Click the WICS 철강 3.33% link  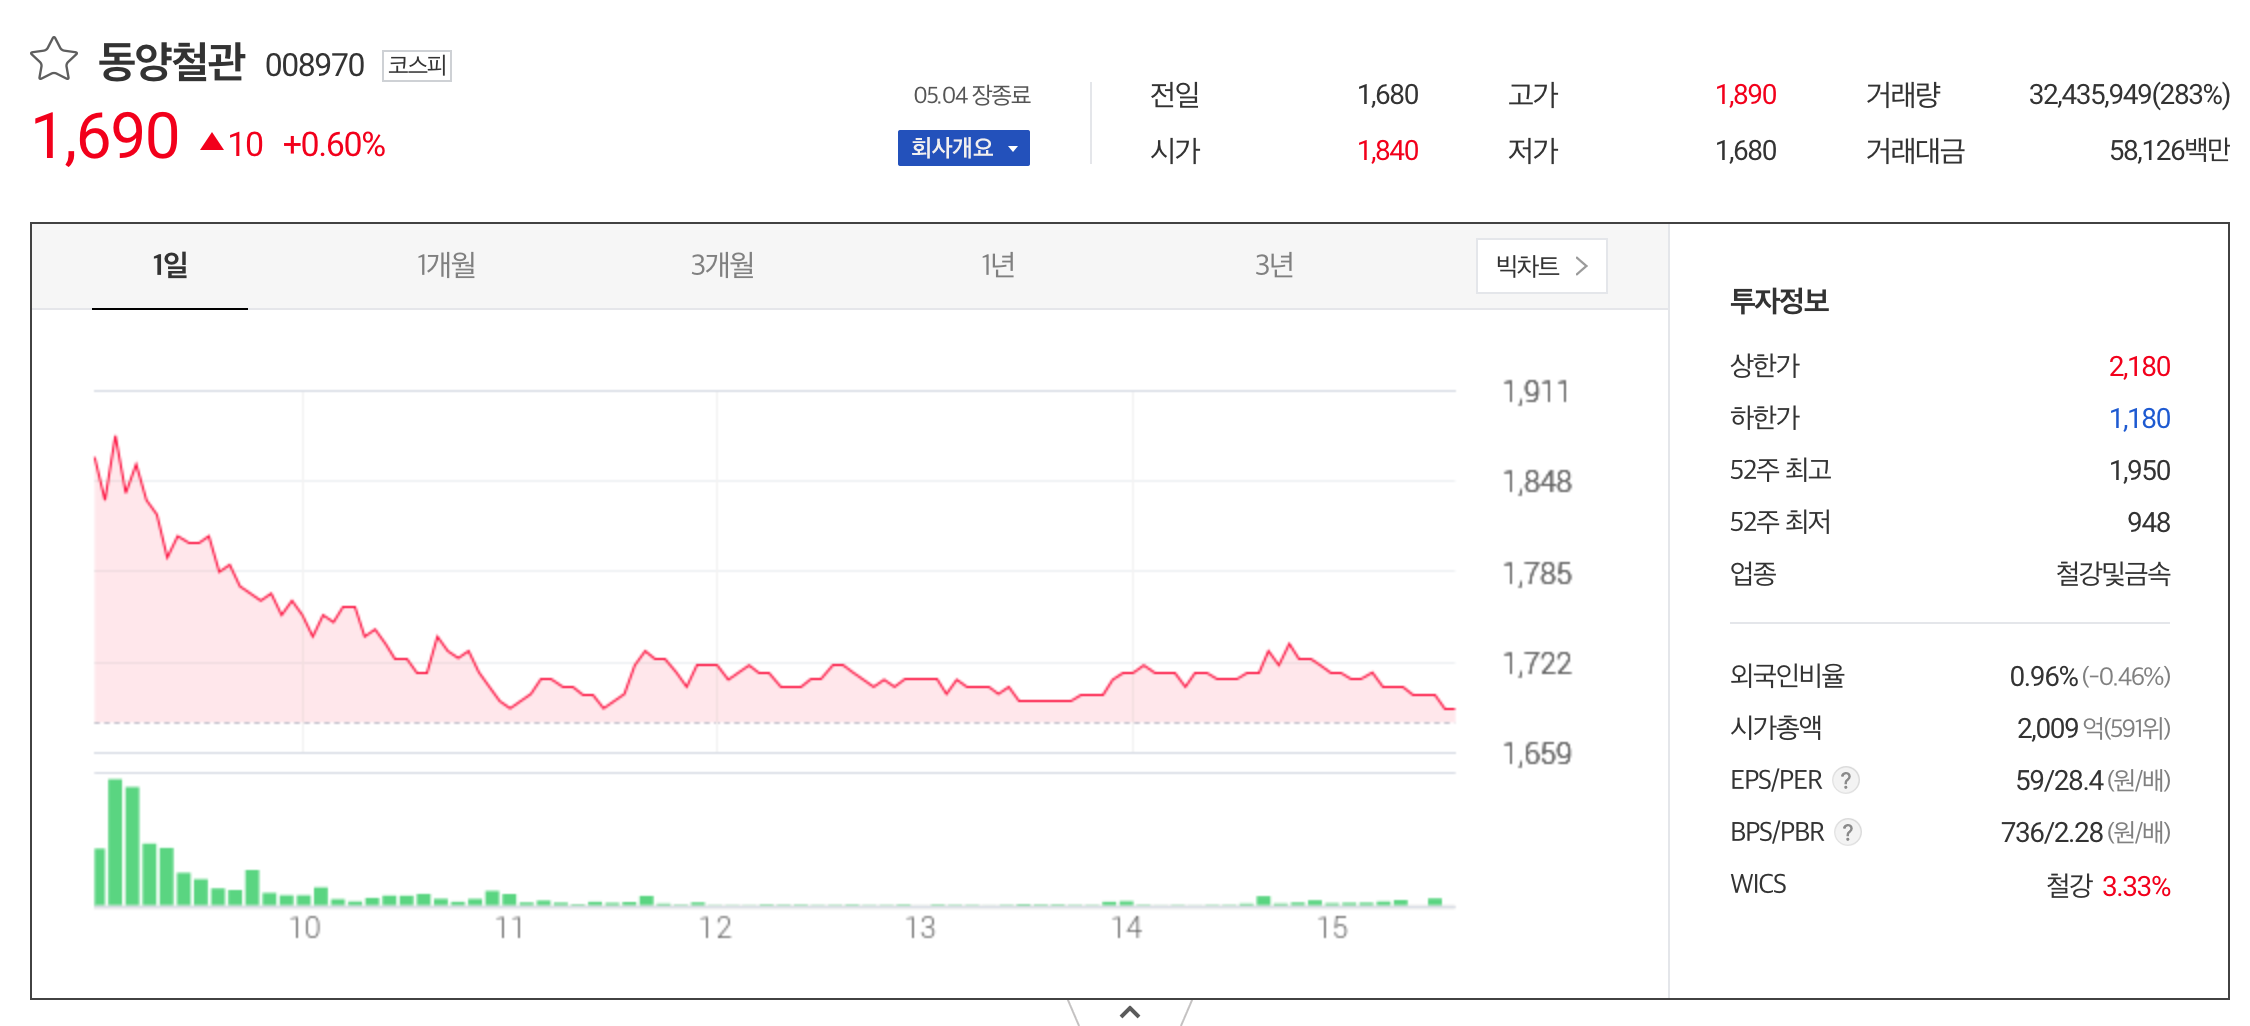[x=2108, y=886]
